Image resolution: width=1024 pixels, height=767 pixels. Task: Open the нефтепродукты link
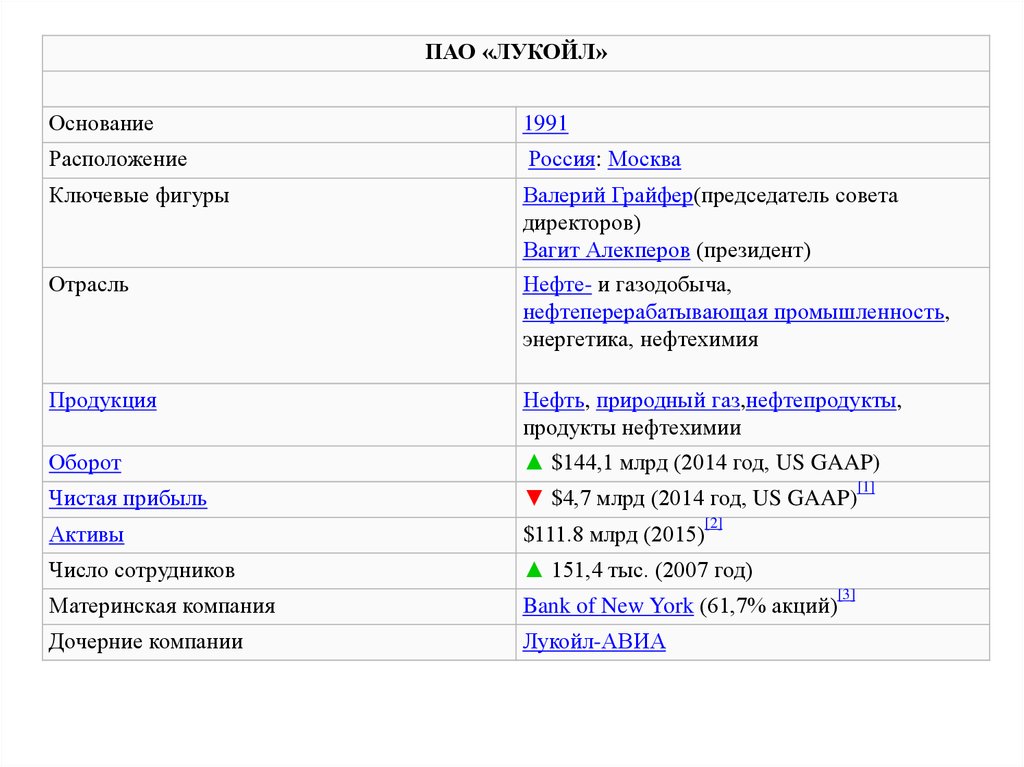(x=821, y=400)
